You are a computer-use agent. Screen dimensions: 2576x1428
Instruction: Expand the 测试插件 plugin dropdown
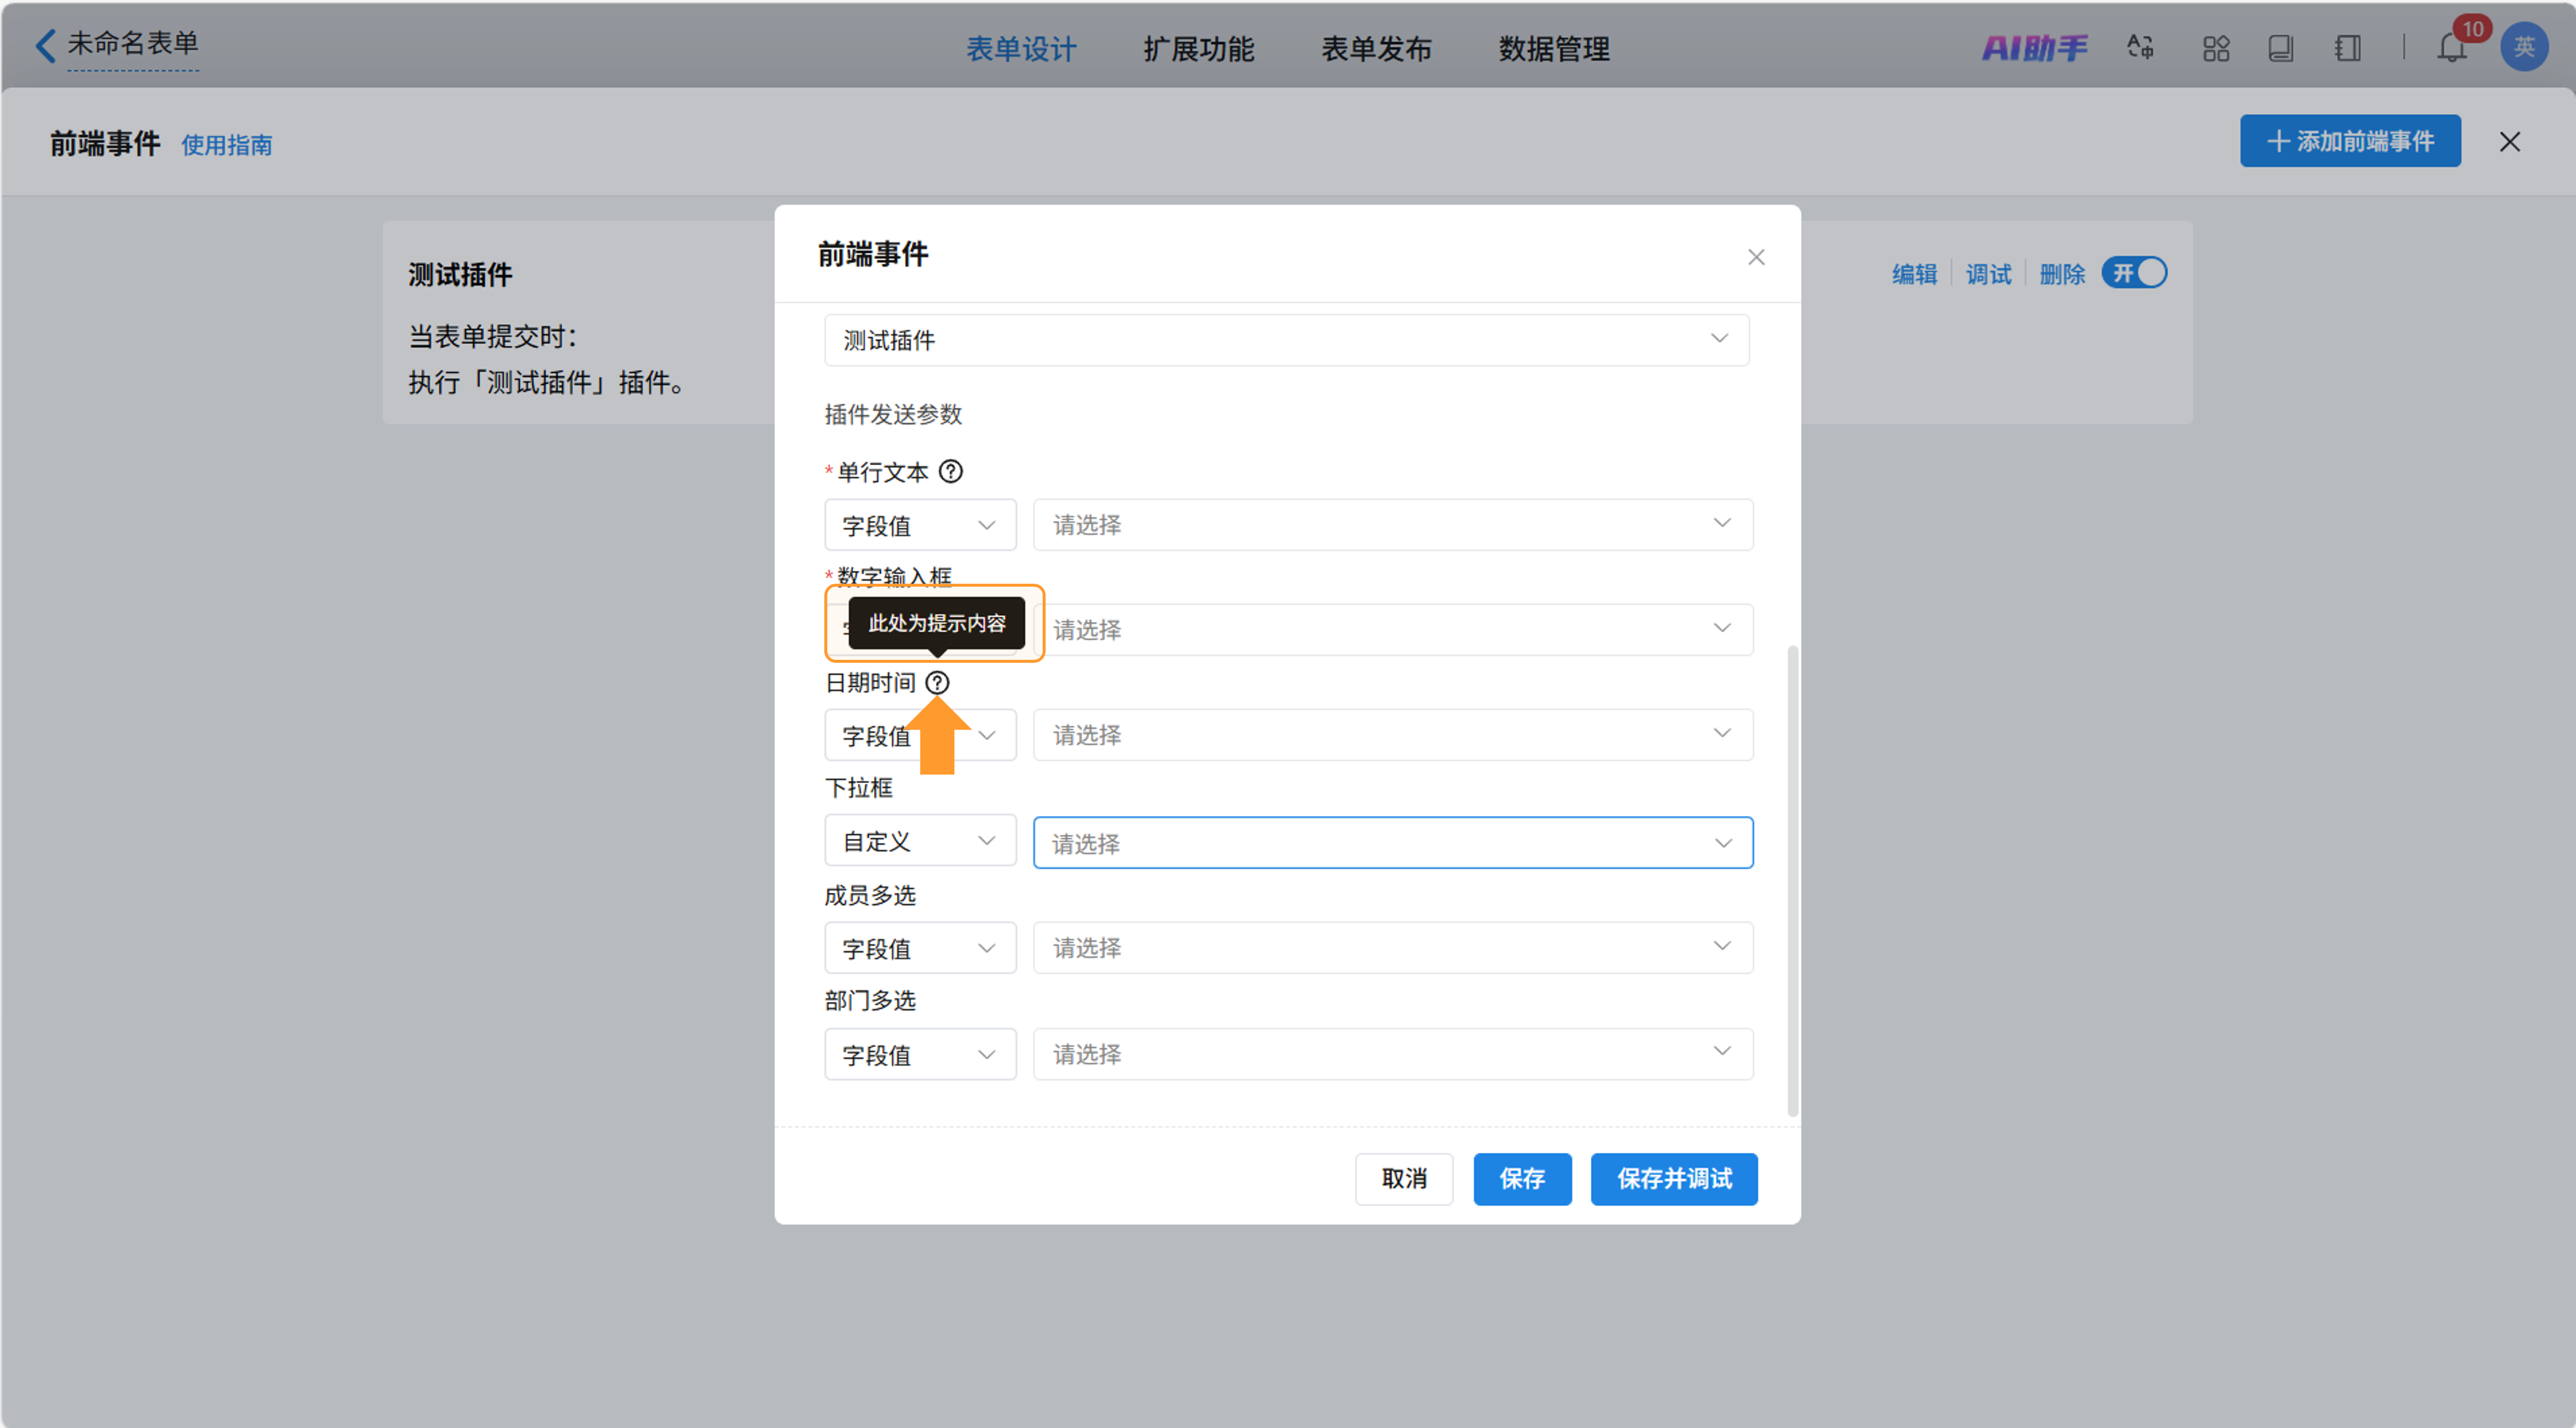click(x=1286, y=340)
